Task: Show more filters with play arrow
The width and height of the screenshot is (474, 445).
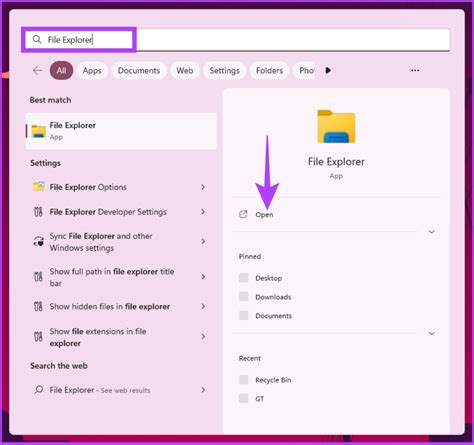Action: pos(328,70)
